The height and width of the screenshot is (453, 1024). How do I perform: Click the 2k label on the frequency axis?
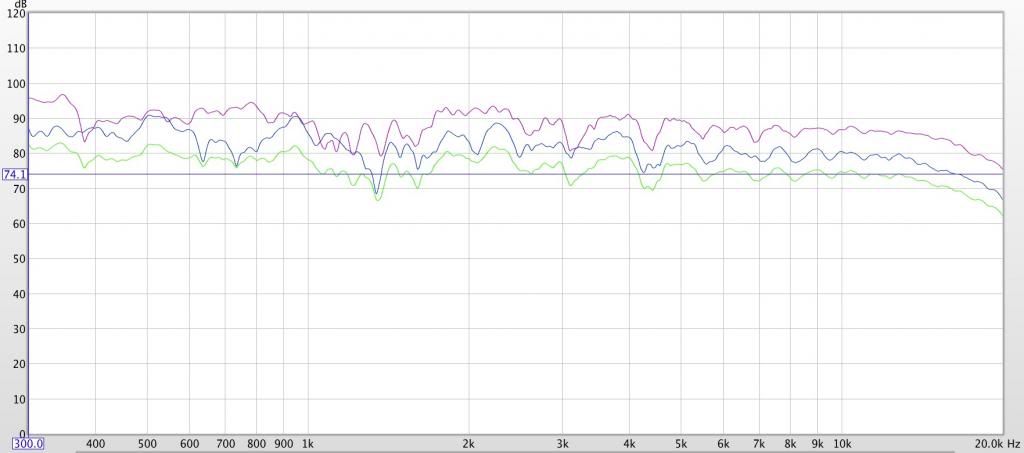(x=468, y=444)
